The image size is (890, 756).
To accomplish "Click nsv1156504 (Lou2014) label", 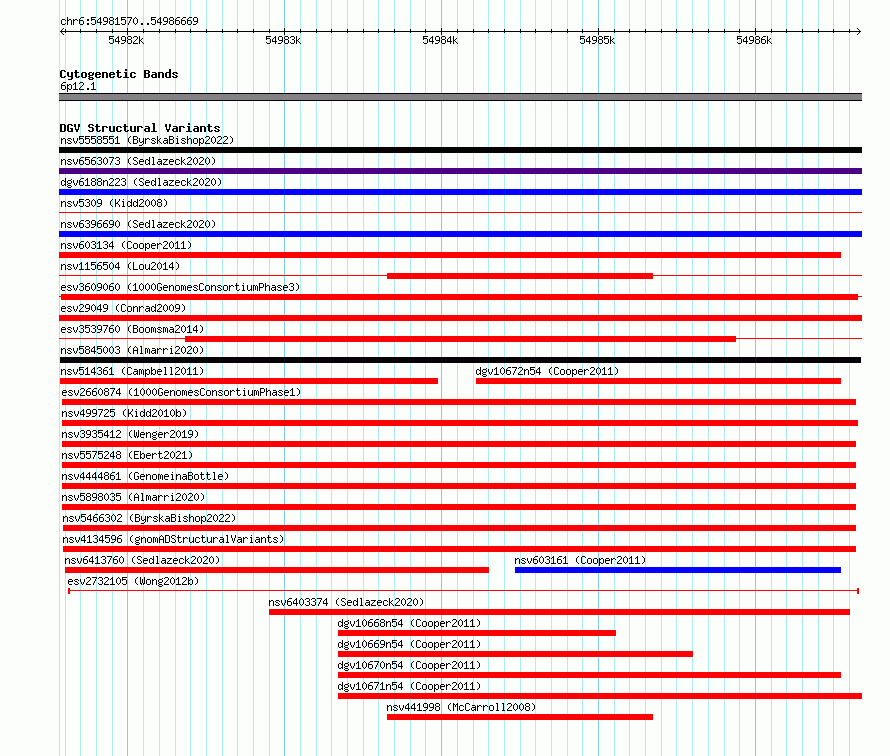I will point(120,266).
